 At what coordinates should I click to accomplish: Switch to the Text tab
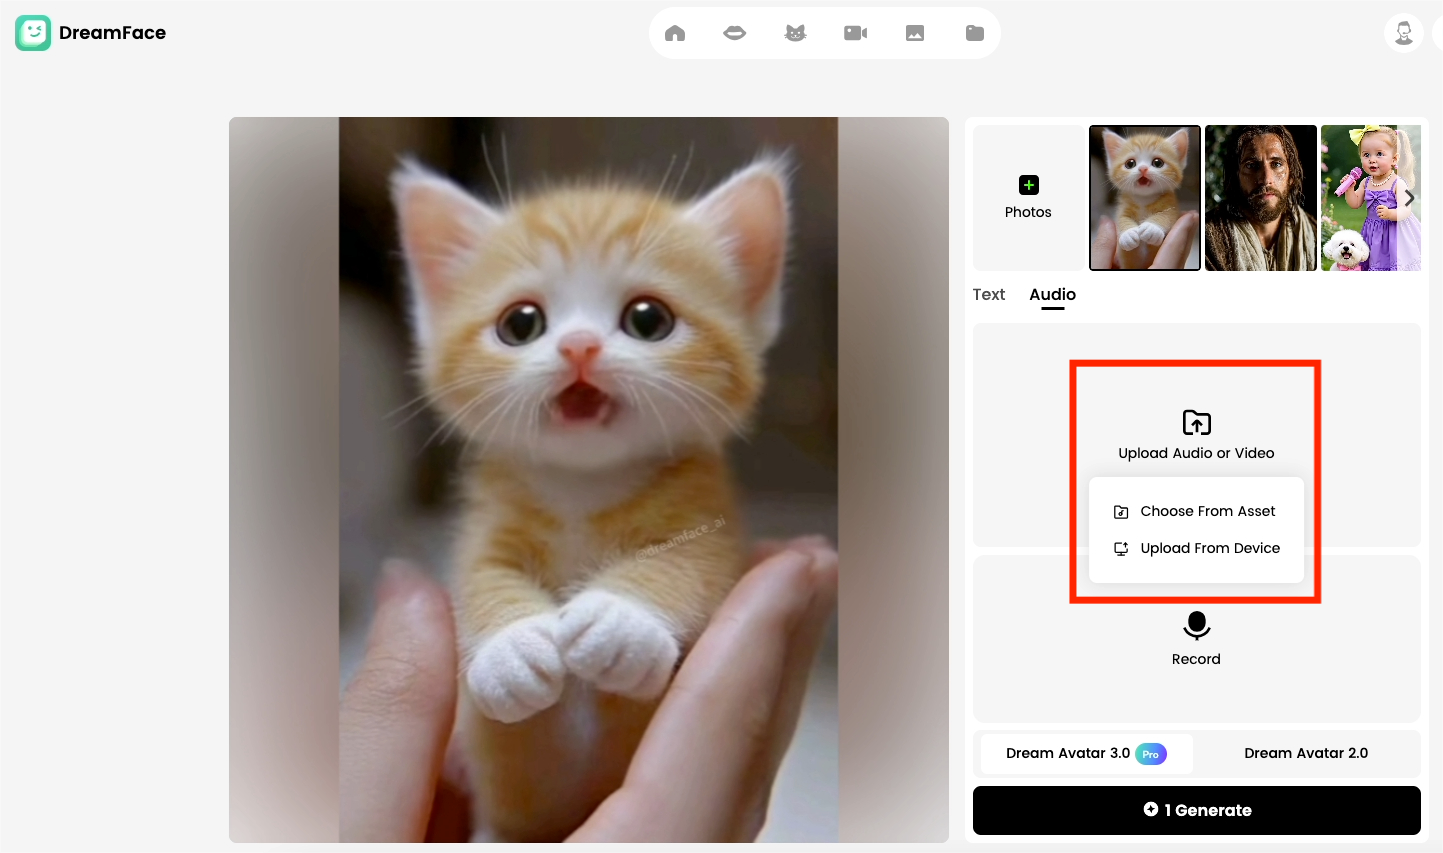(988, 295)
